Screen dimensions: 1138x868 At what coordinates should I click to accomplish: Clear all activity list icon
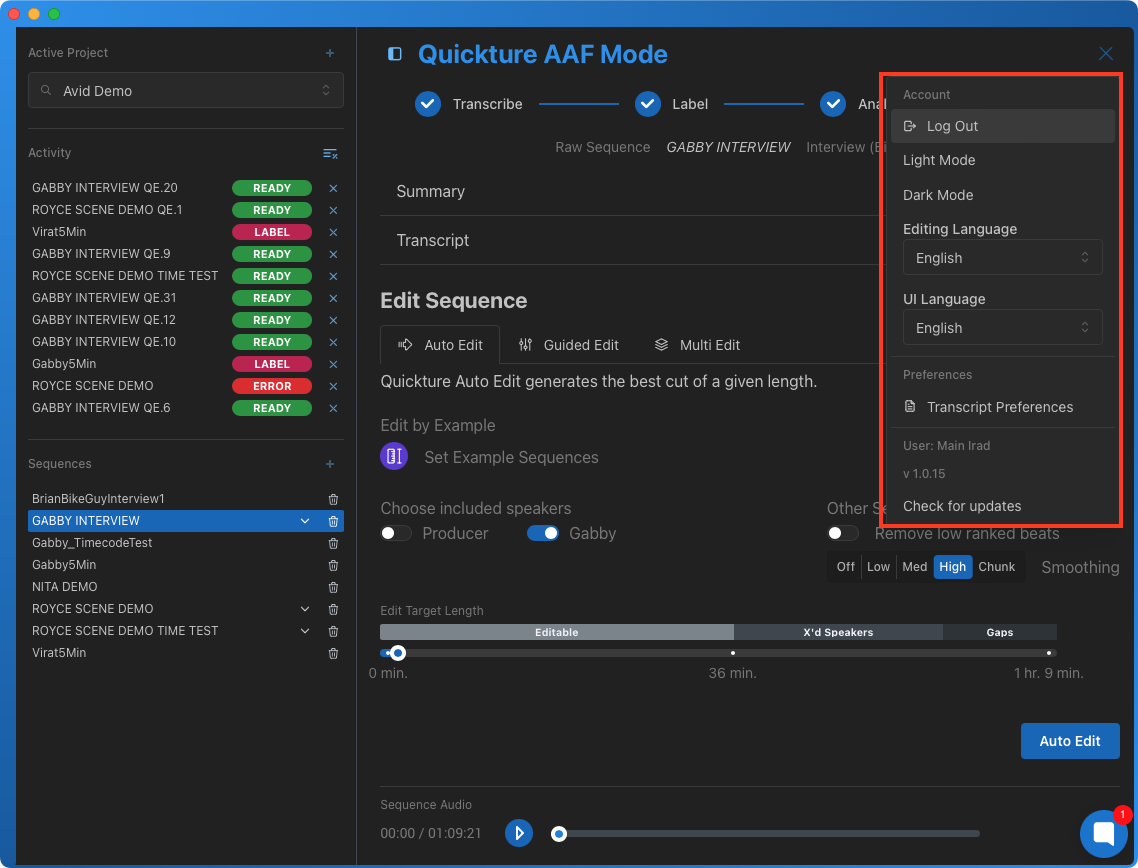pos(329,153)
